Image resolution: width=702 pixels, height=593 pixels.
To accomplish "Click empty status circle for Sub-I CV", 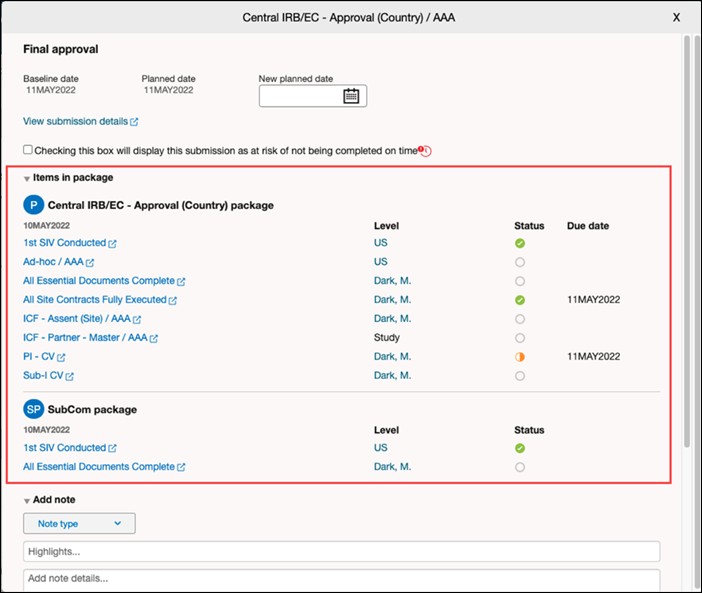I will pos(520,375).
